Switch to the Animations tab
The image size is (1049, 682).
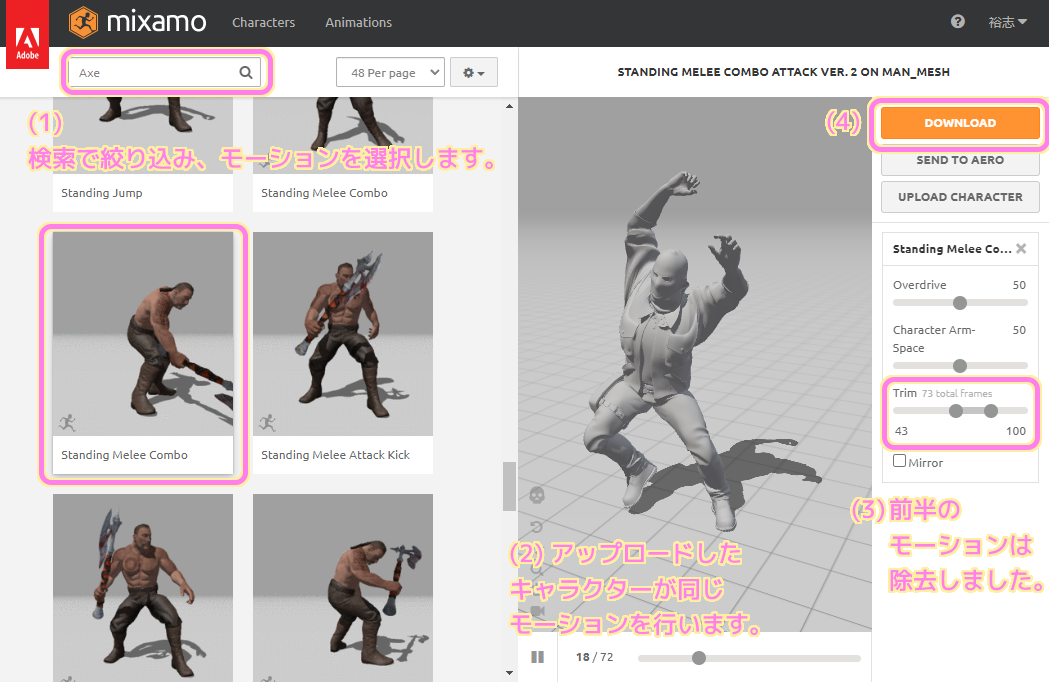357,21
